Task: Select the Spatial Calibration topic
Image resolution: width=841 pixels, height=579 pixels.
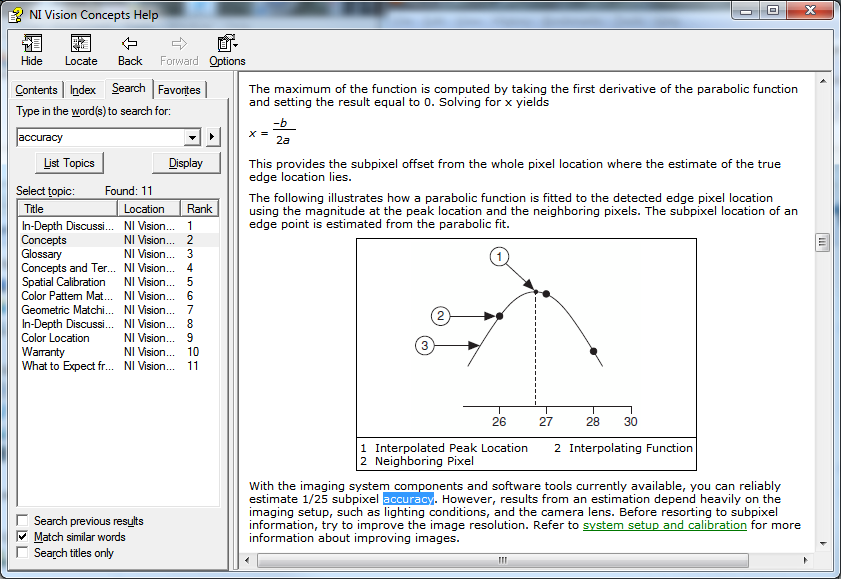Action: [119, 281]
